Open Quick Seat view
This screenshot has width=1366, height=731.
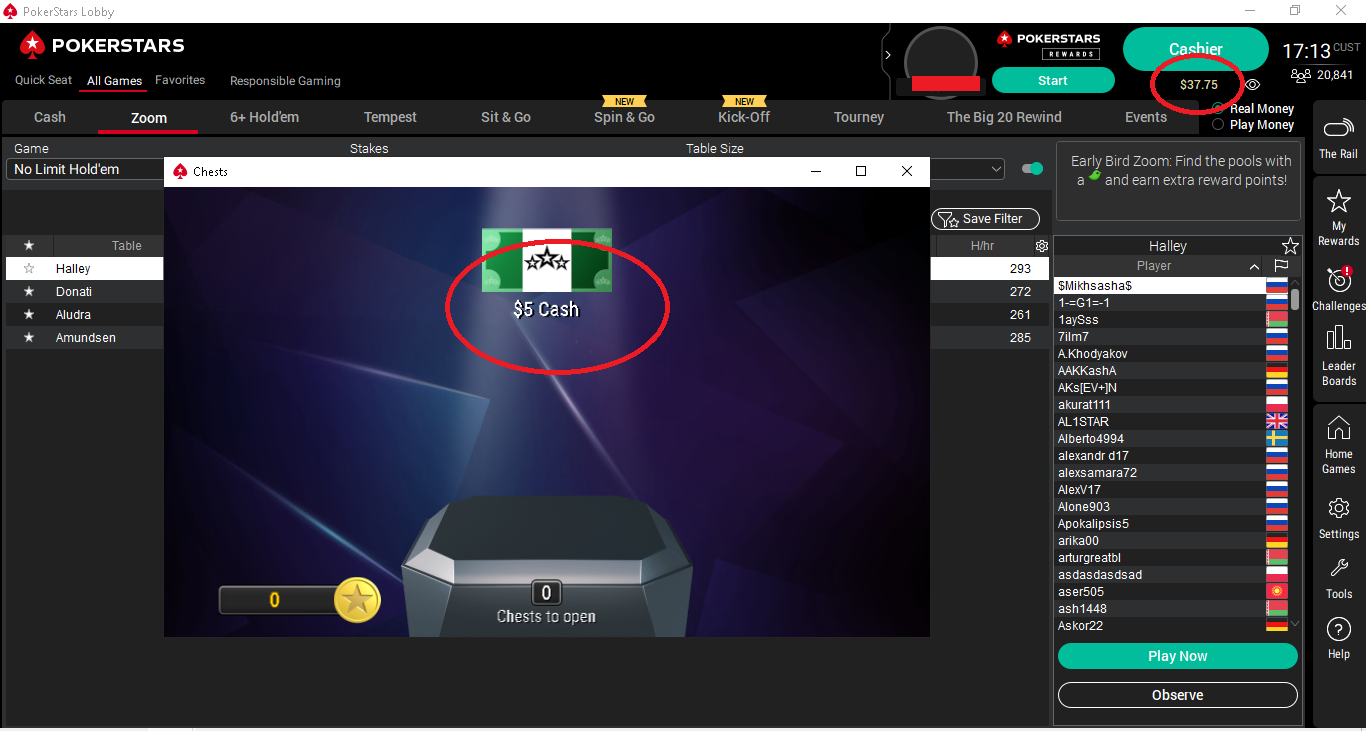coord(44,80)
